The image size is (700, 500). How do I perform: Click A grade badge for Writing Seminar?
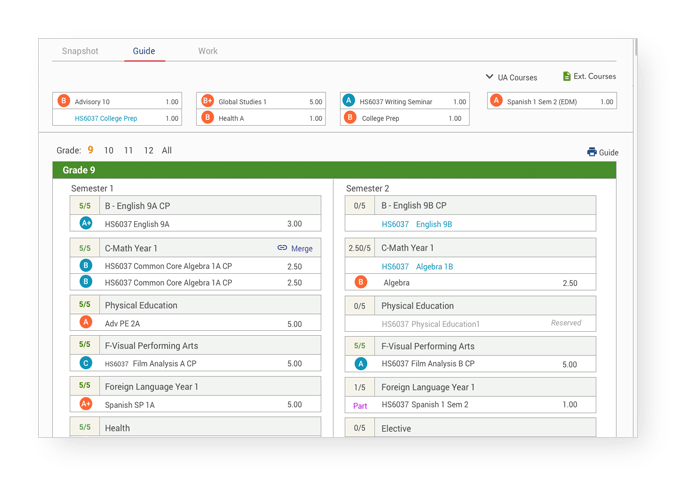[x=349, y=100]
